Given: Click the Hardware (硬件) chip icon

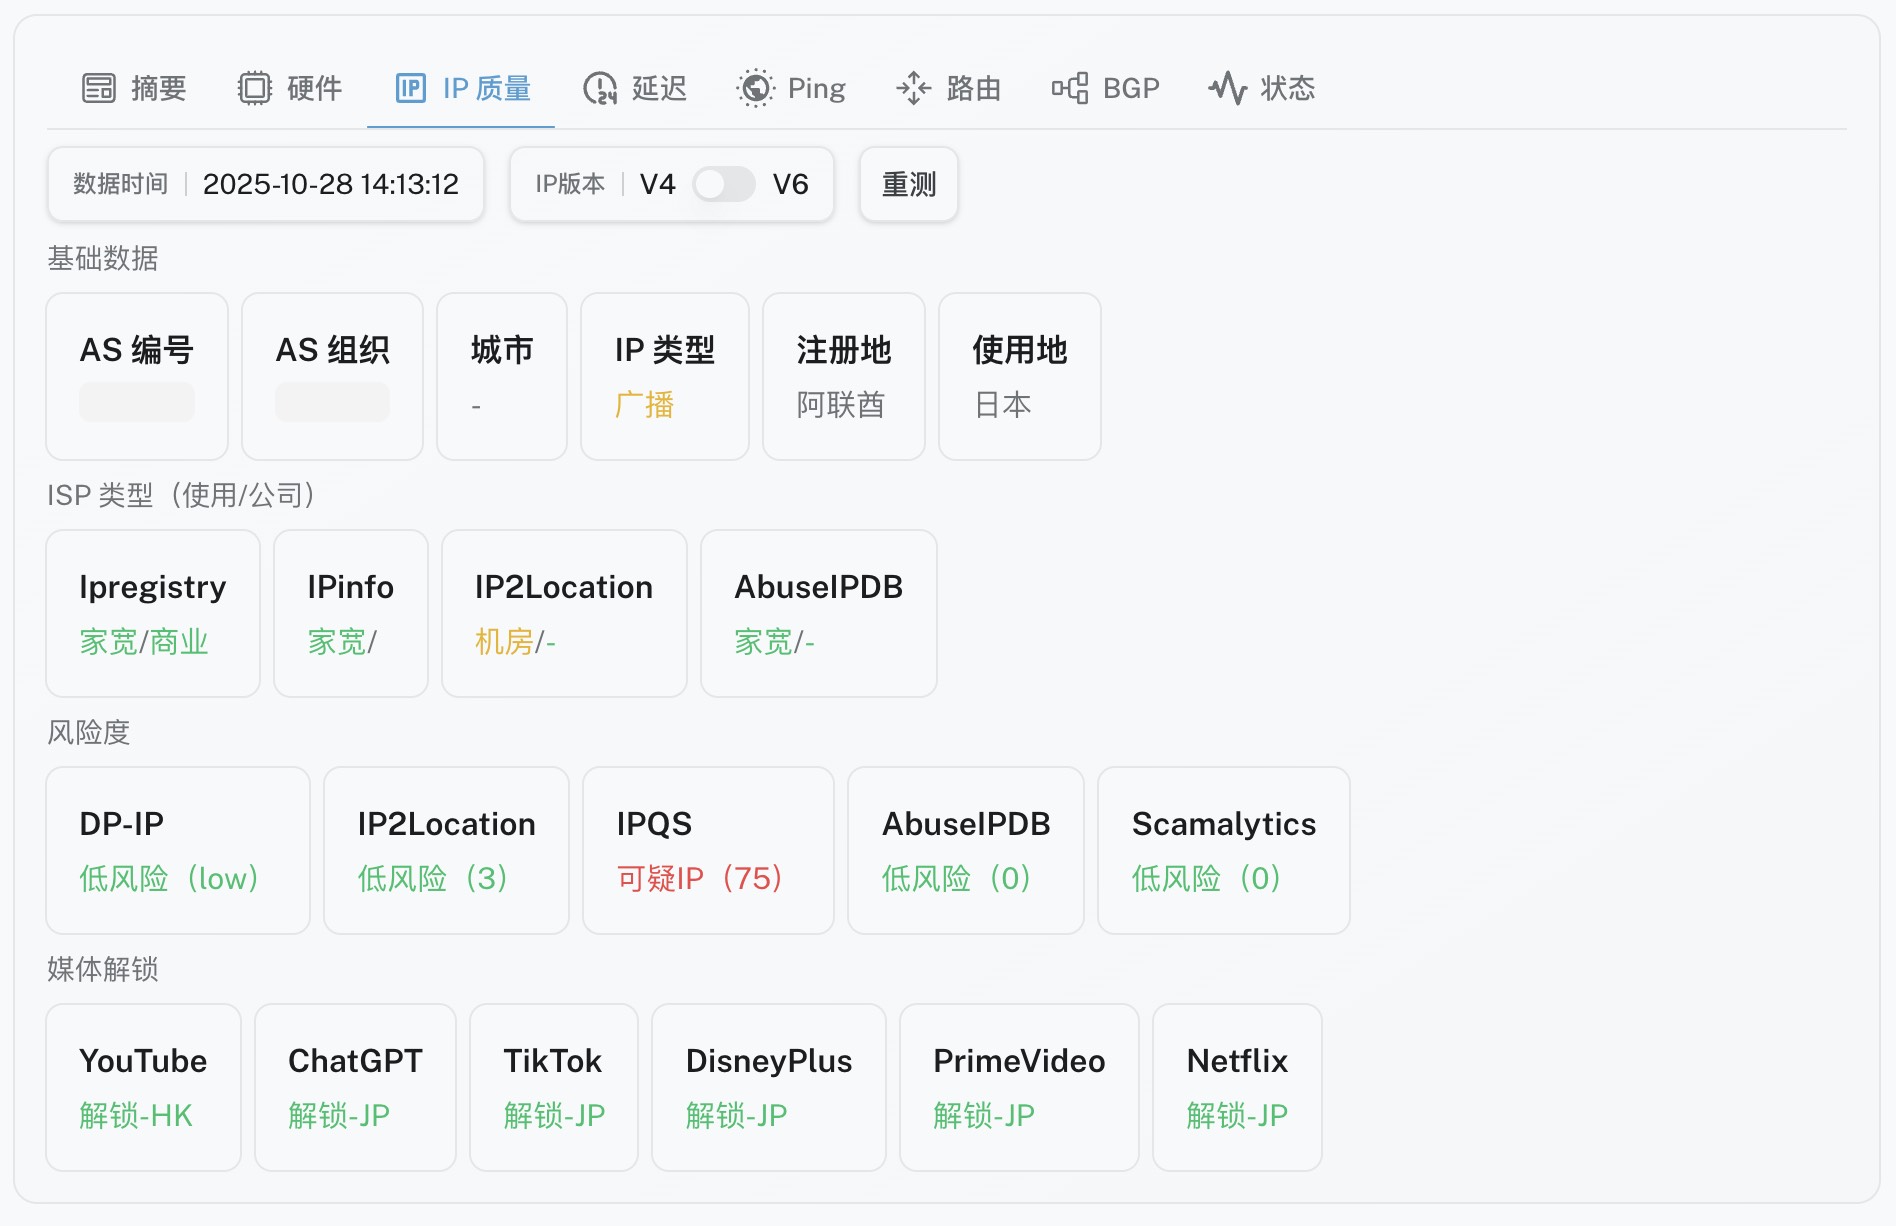Looking at the screenshot, I should tap(254, 88).
